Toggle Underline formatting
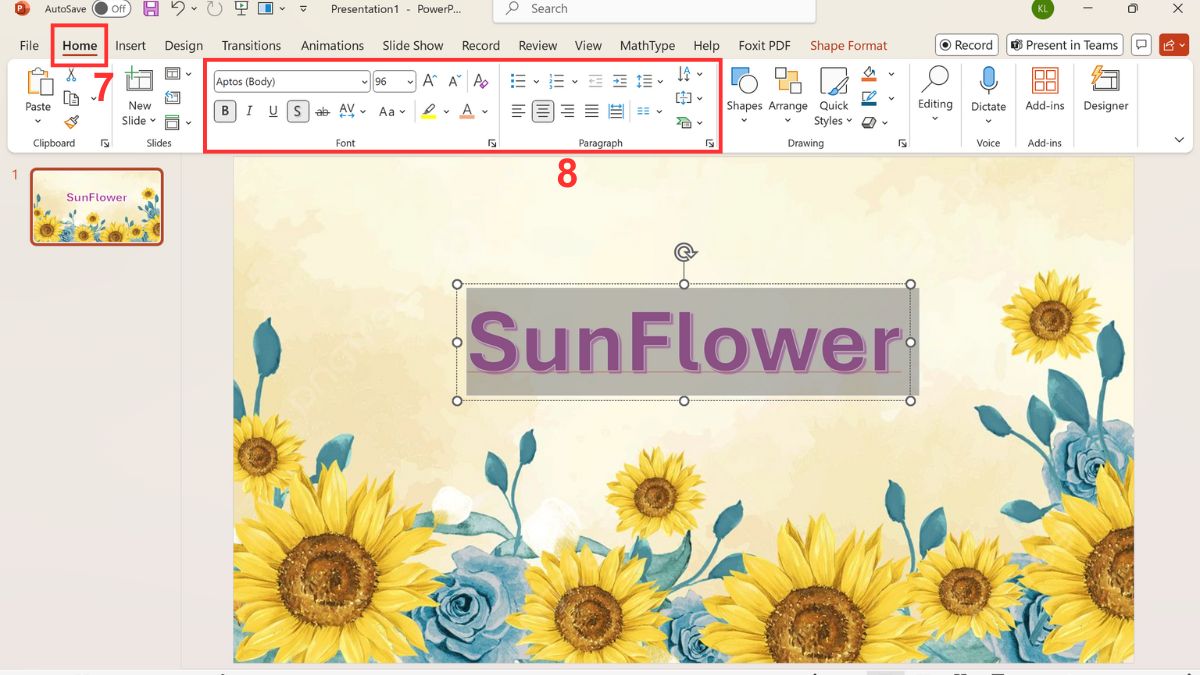Image resolution: width=1200 pixels, height=675 pixels. (273, 111)
